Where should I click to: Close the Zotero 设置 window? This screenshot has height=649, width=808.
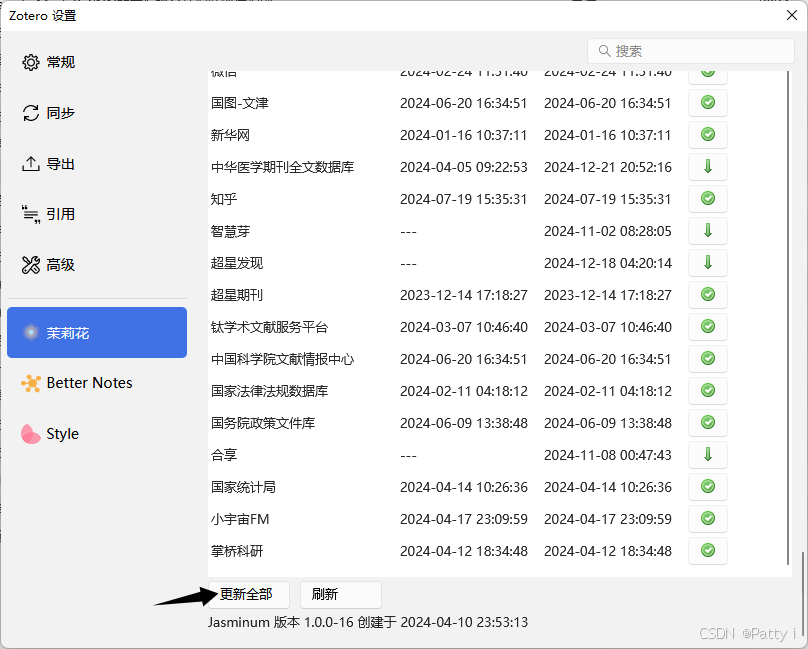pos(792,15)
